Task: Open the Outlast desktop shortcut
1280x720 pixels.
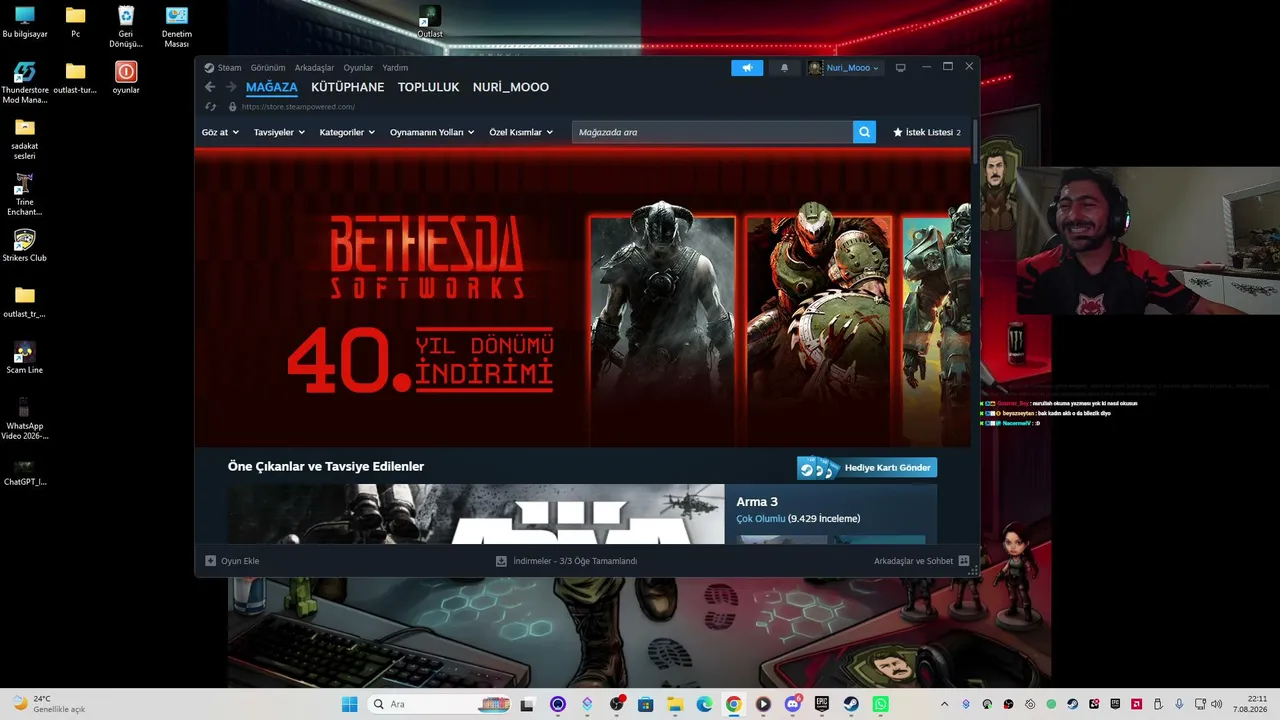Action: [x=430, y=22]
